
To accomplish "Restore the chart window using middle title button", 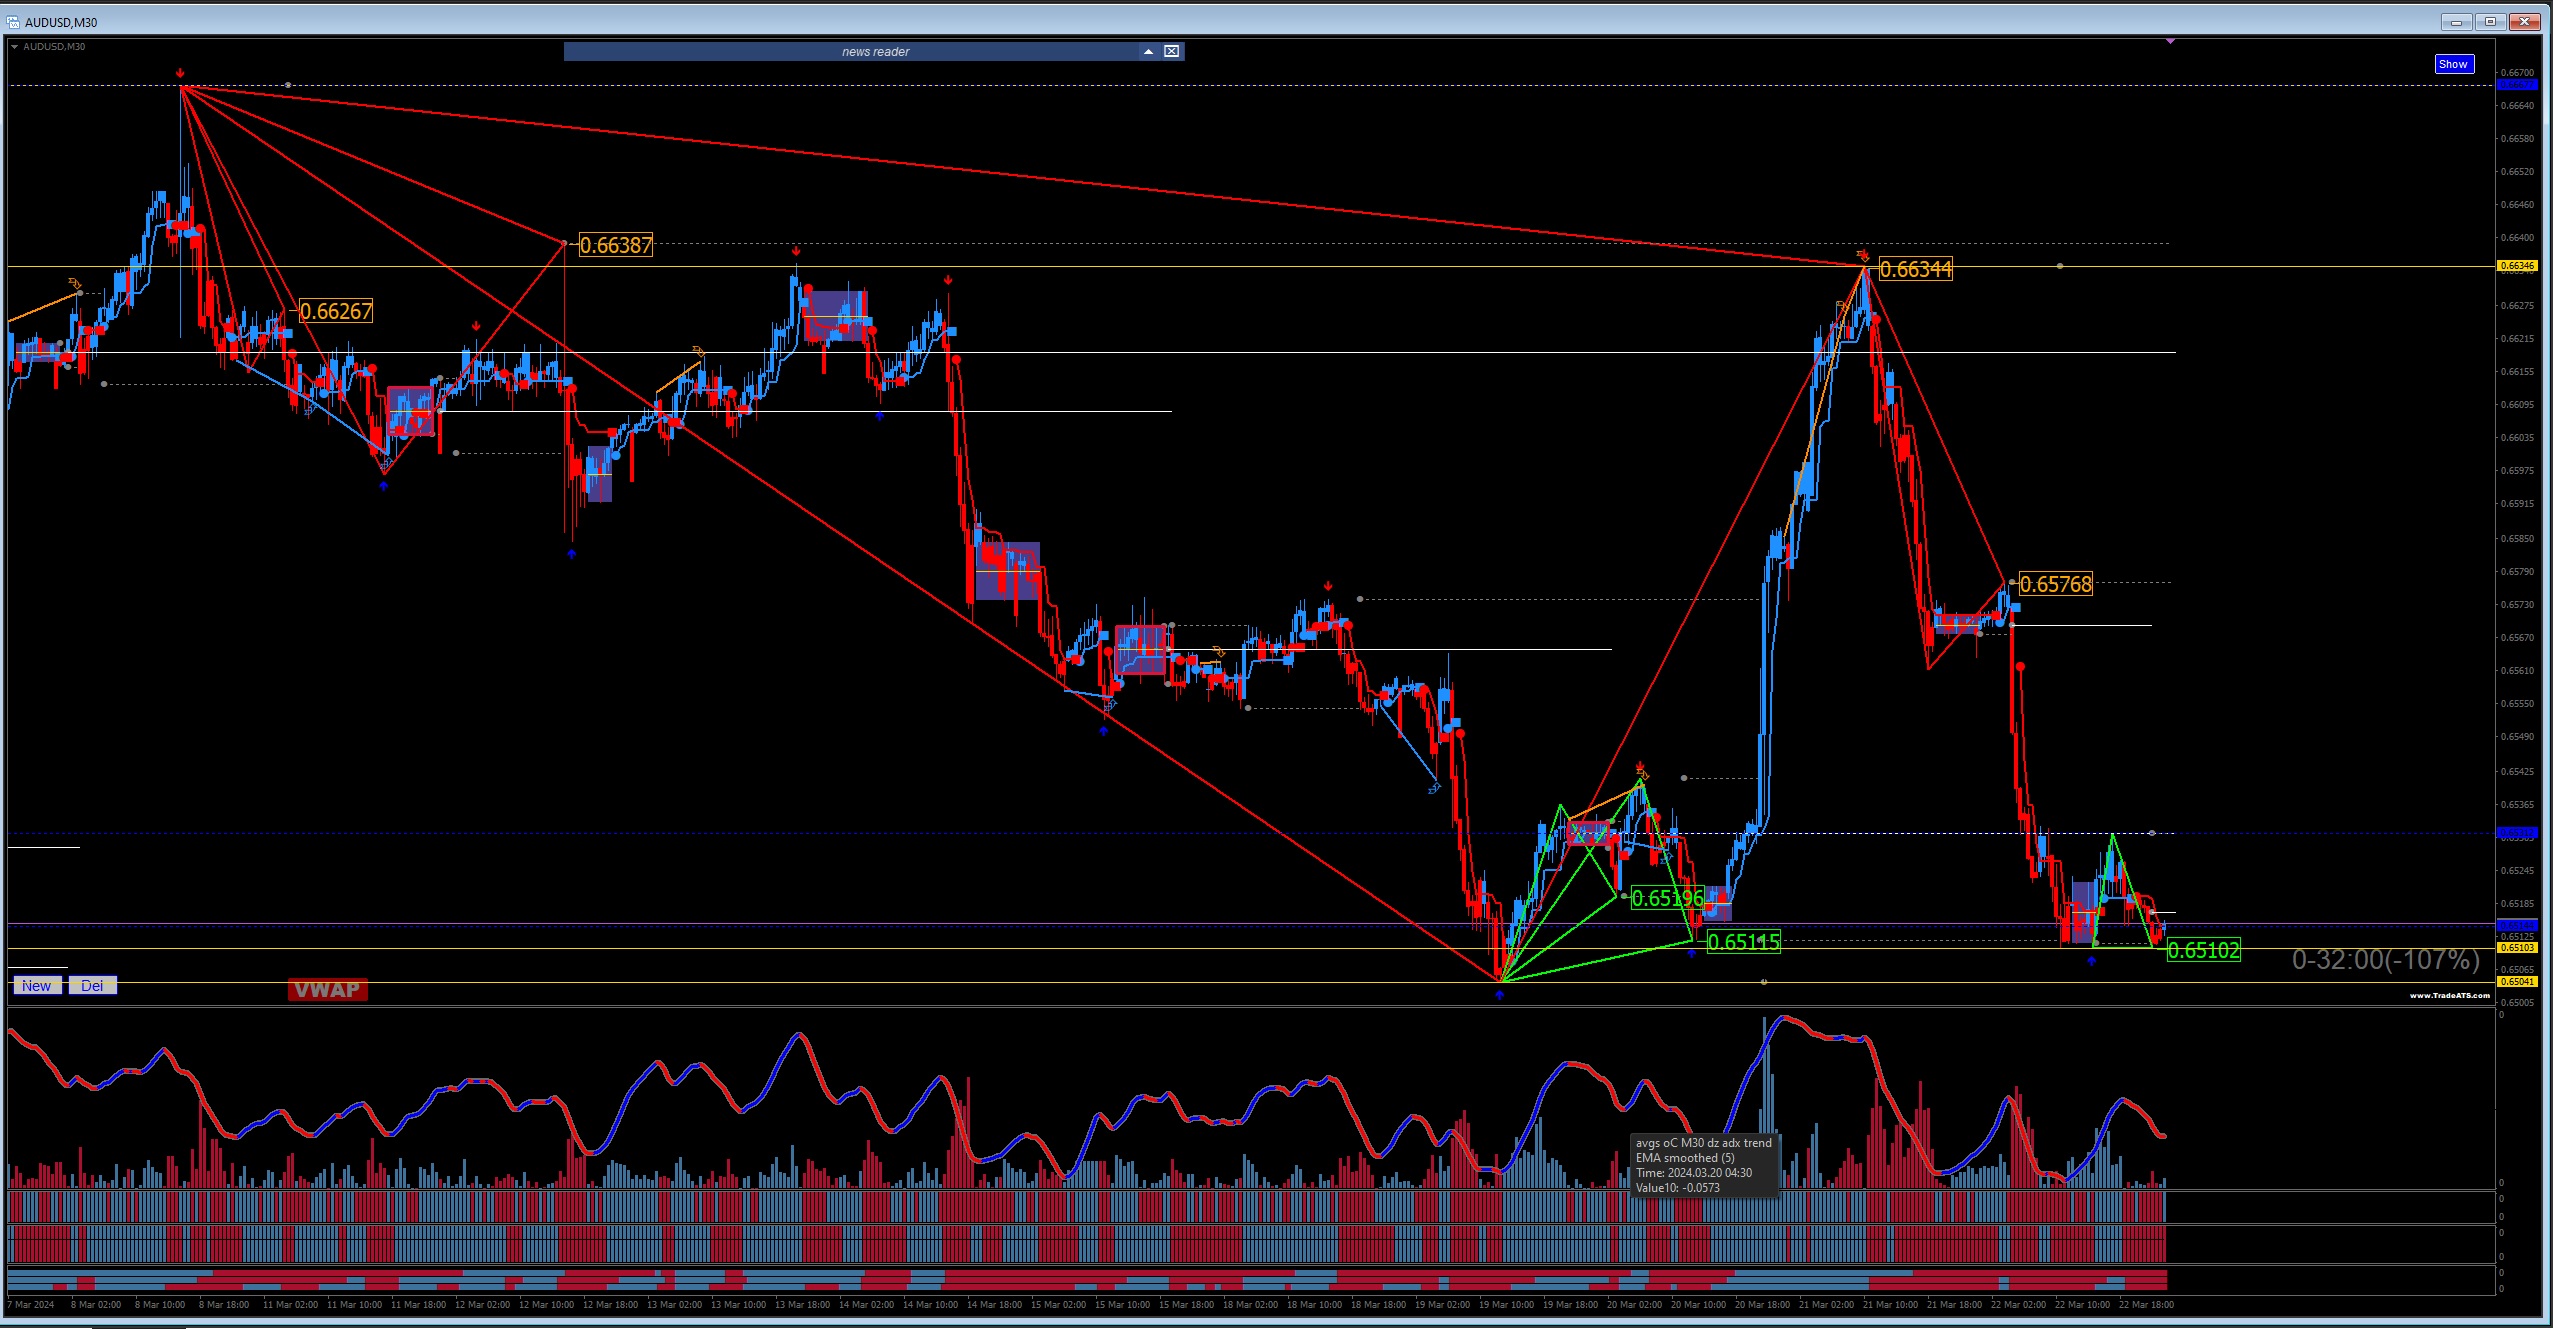I will coord(2490,21).
